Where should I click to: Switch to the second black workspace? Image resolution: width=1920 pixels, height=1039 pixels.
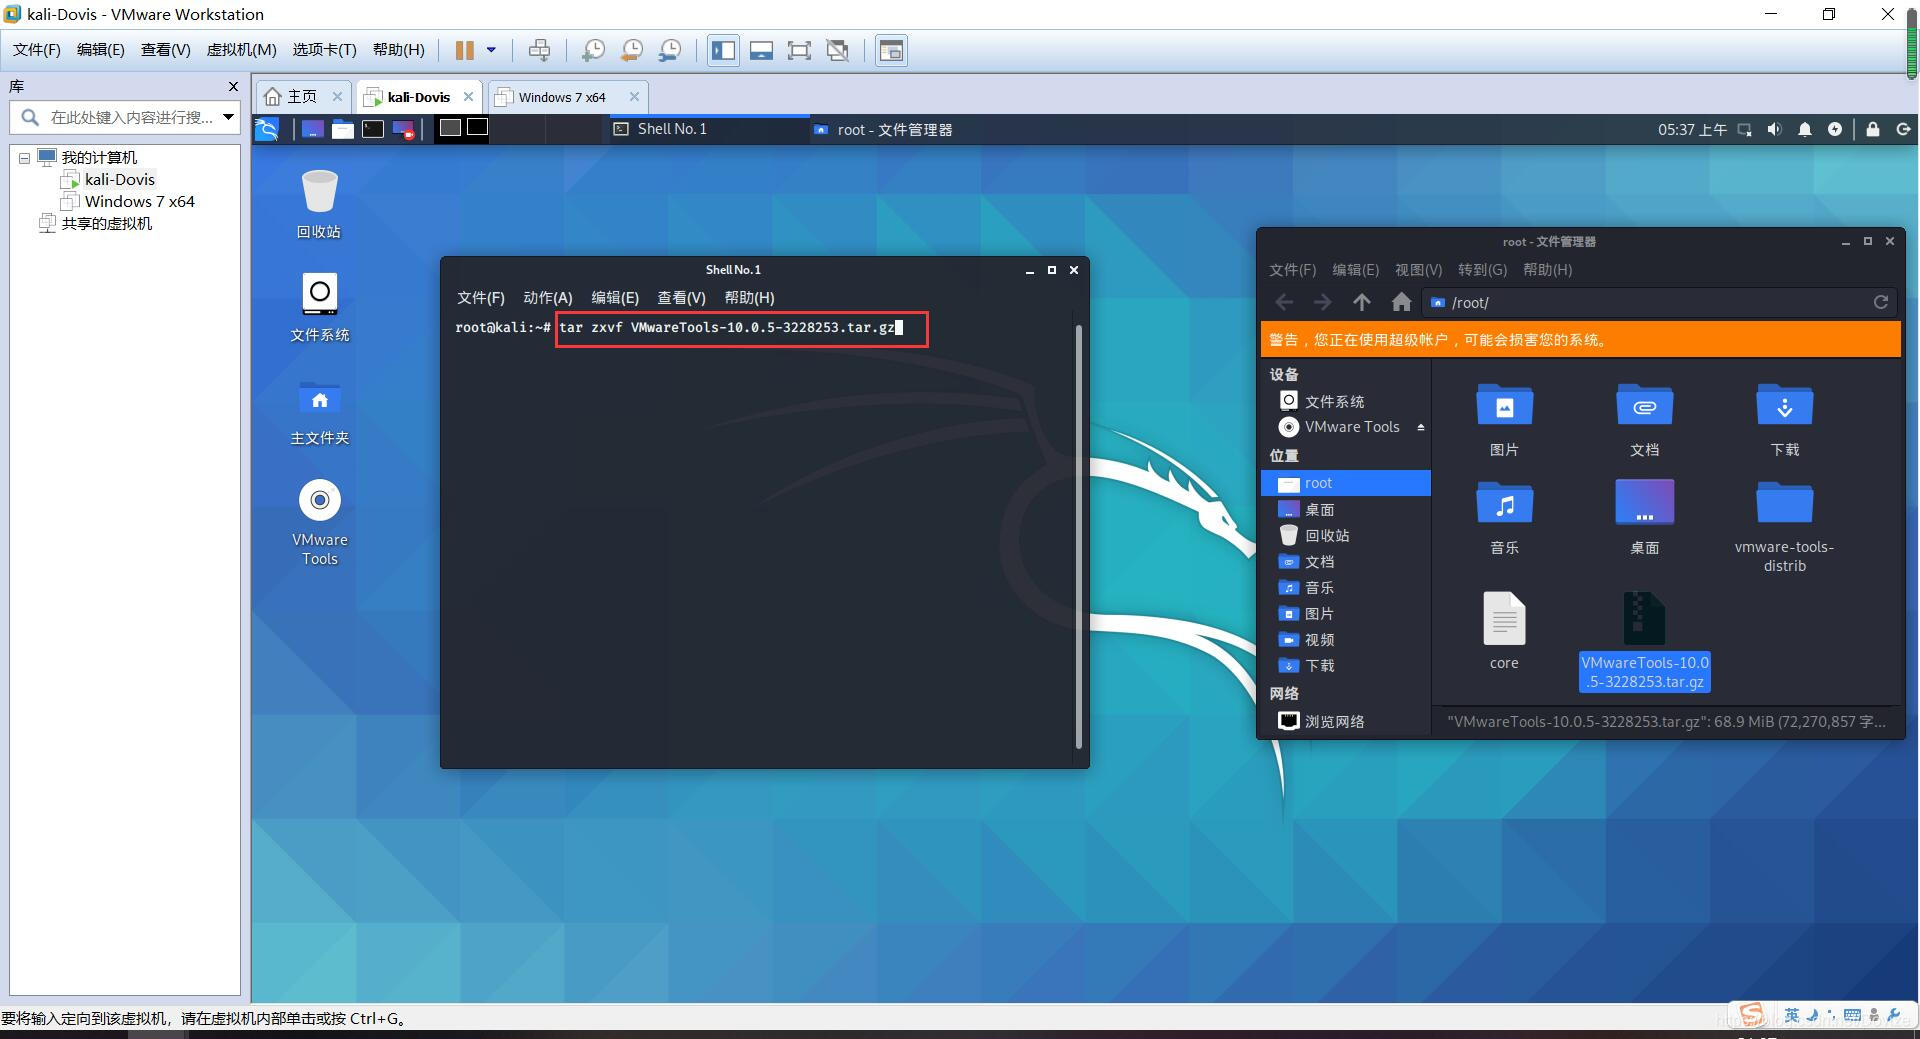(478, 127)
